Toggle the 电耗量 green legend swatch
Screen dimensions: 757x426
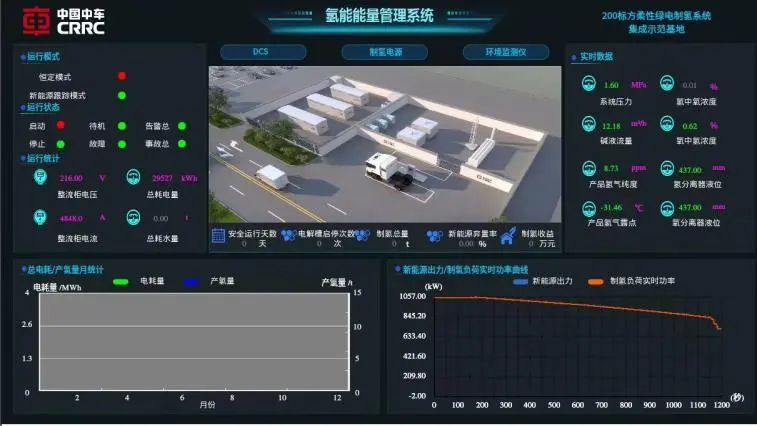122,282
